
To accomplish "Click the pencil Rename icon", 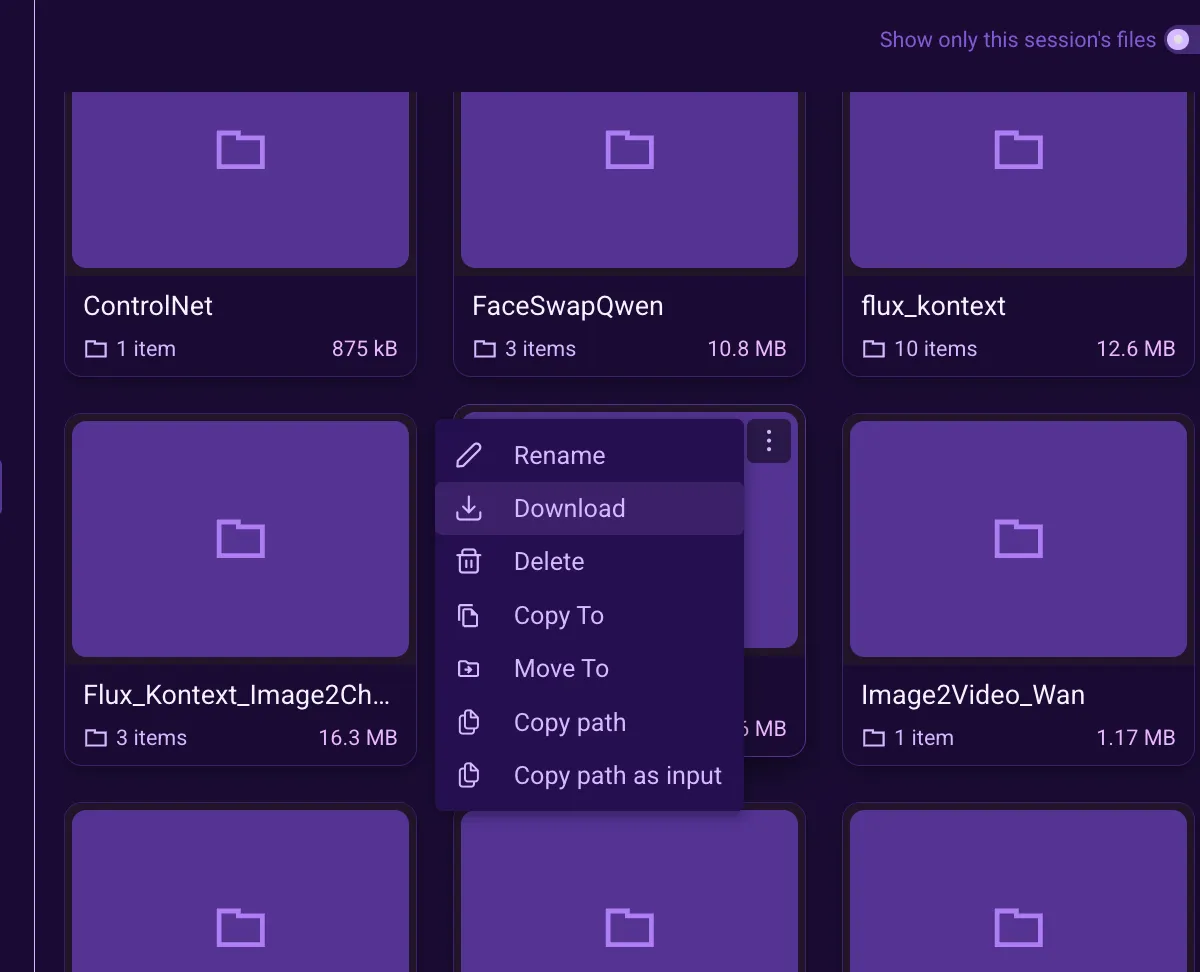I will pyautogui.click(x=468, y=455).
